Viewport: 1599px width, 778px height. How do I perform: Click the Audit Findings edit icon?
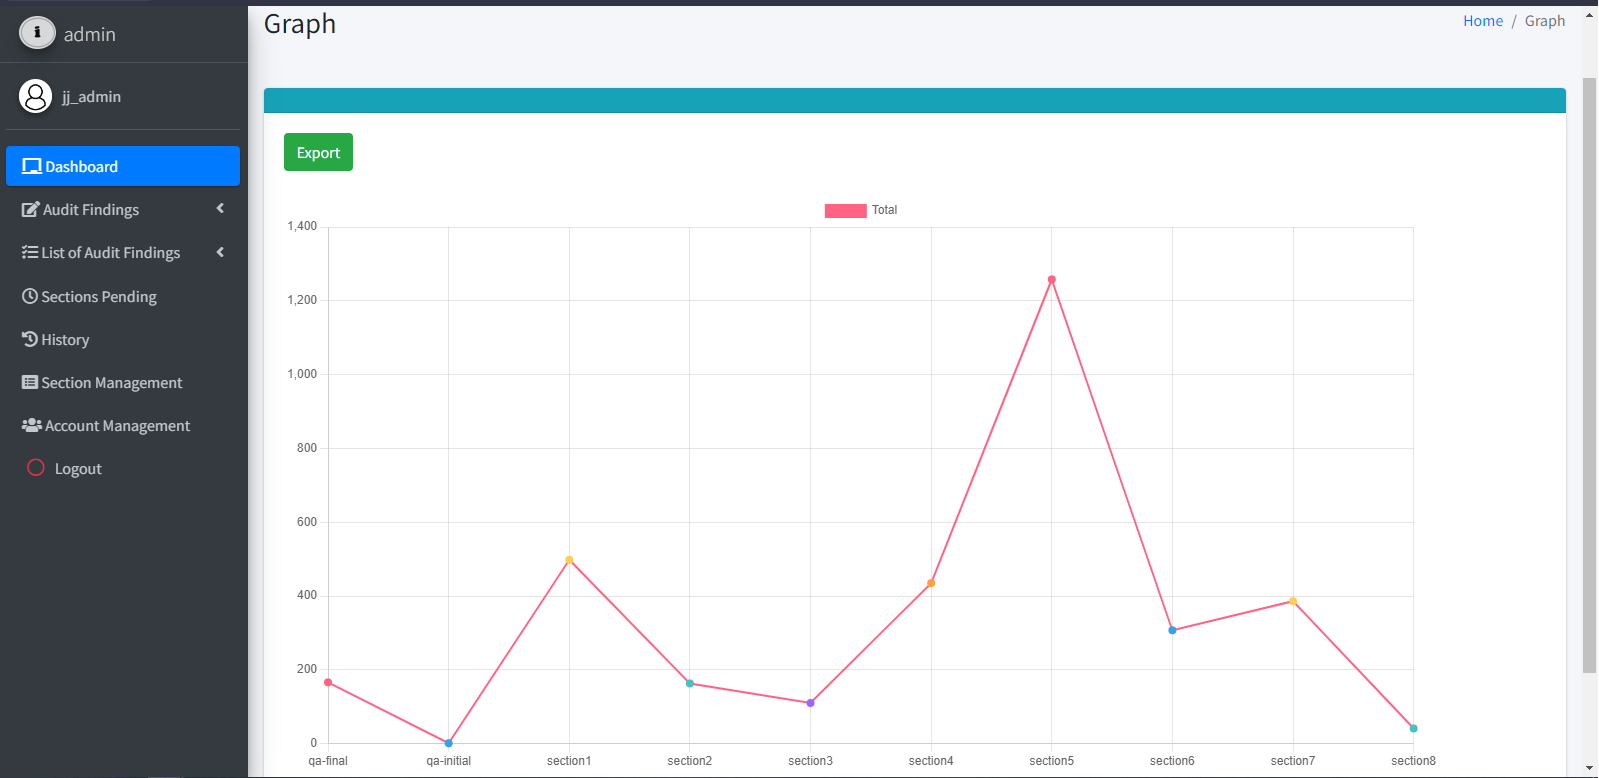30,209
